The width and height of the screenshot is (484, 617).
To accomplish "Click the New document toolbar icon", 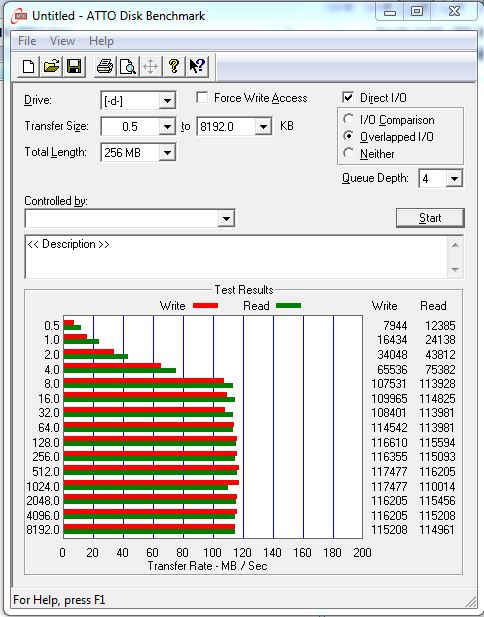I will (x=28, y=66).
